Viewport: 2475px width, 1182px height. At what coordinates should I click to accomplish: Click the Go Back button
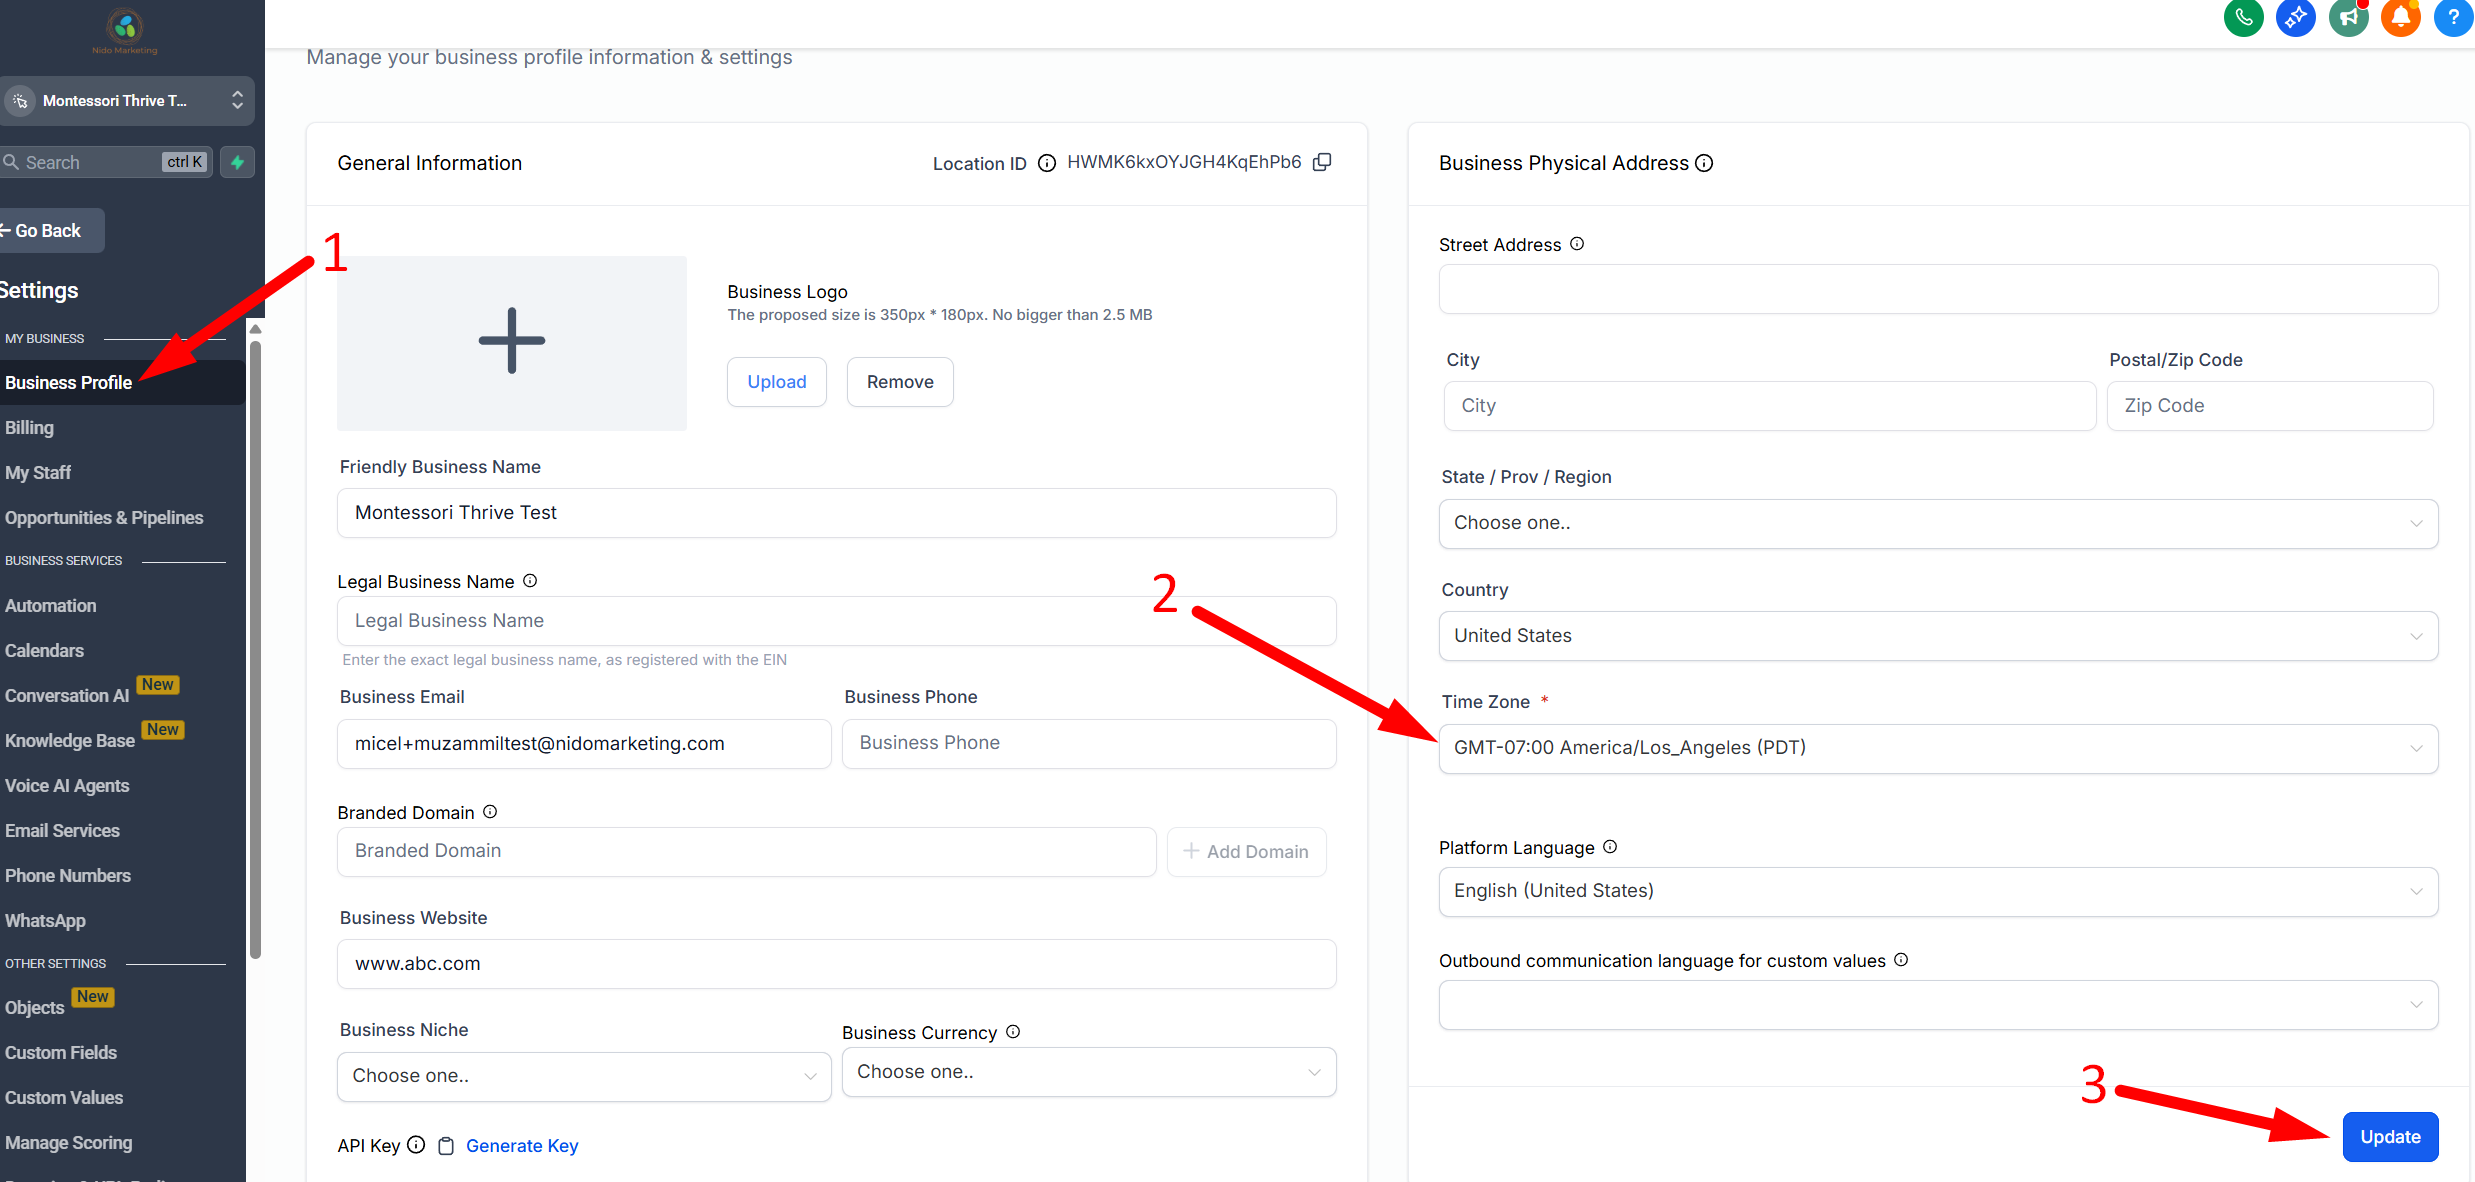tap(50, 230)
